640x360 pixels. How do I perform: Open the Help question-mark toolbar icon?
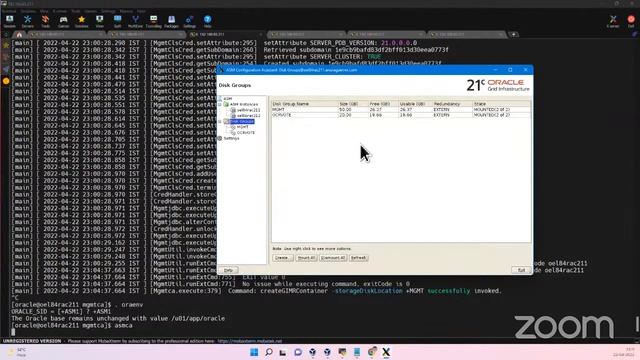(x=207, y=21)
